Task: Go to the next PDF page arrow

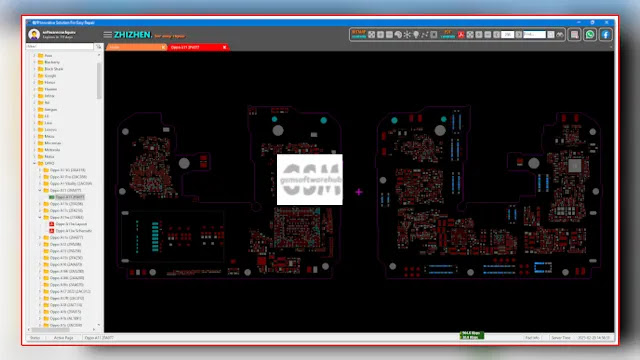Action: pos(519,35)
